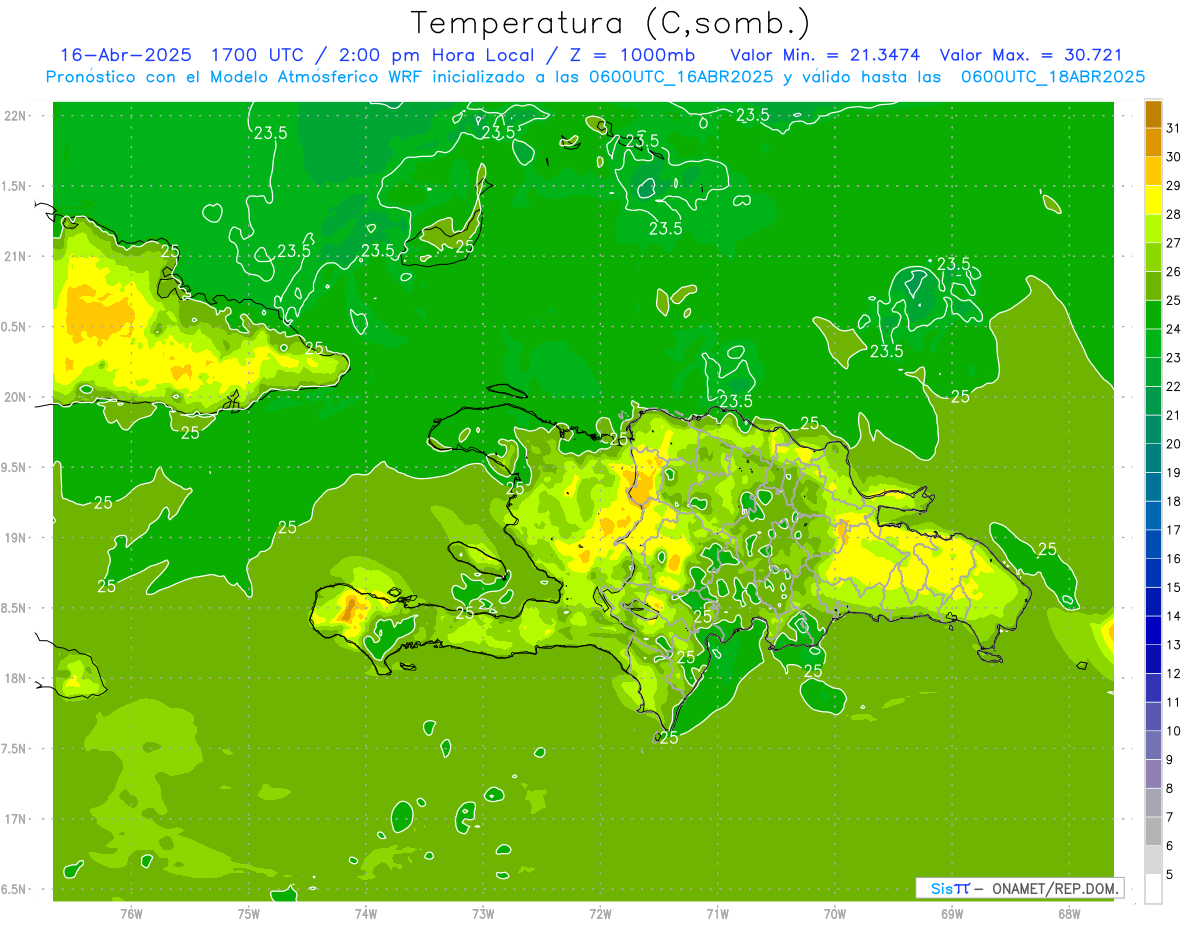Image resolution: width=1200 pixels, height=927 pixels.
Task: Click the latitude axis label "21N"
Action: point(16,256)
